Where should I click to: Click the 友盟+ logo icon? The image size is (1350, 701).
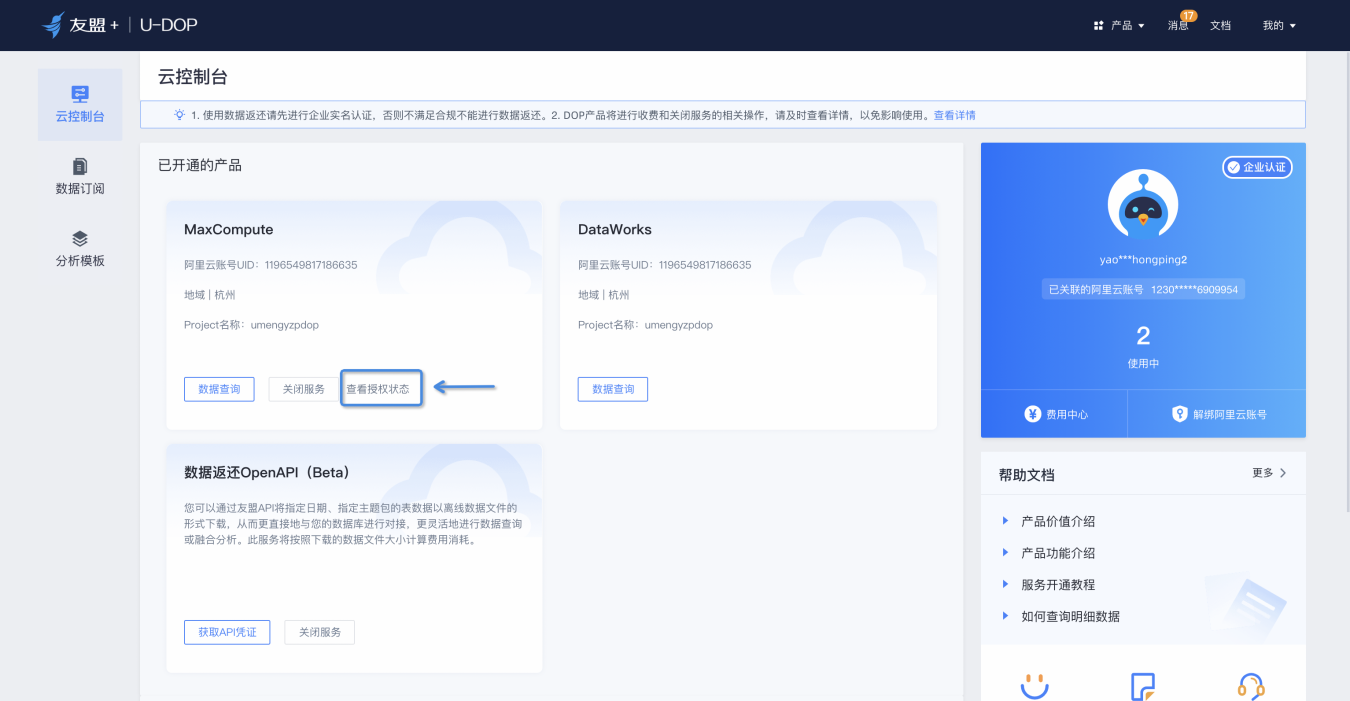(53, 25)
